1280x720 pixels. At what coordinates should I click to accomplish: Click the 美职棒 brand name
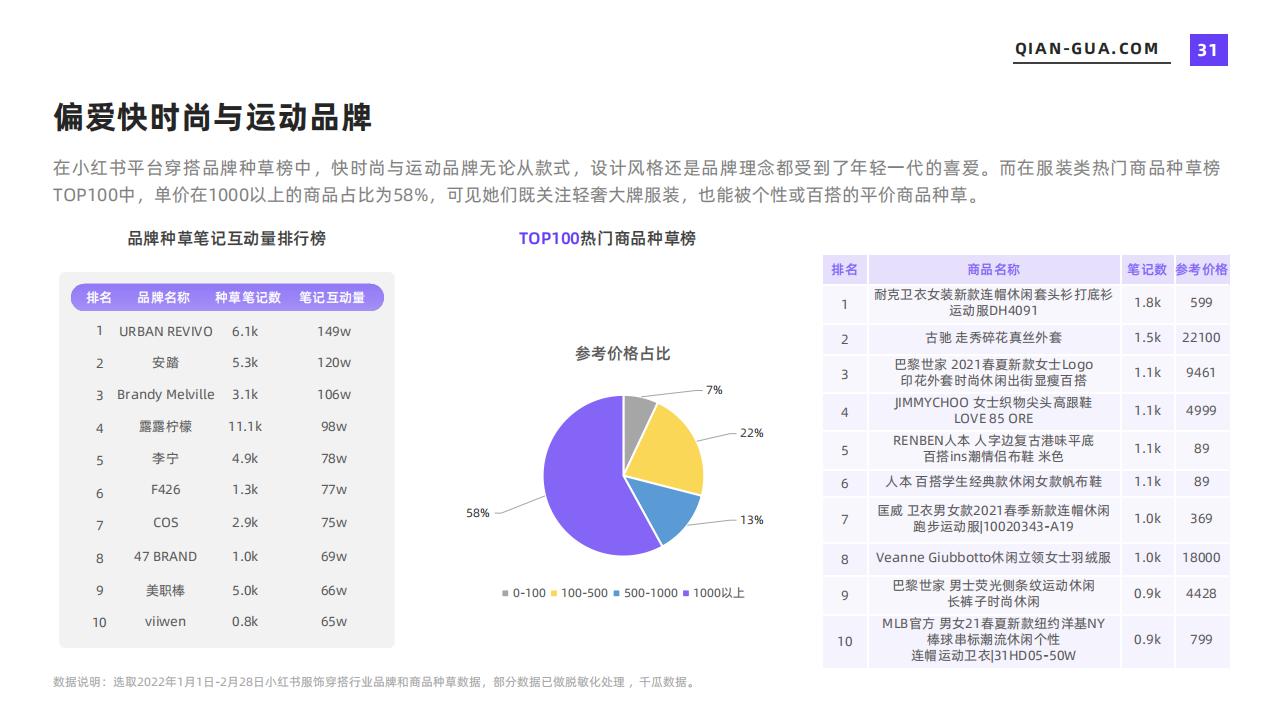tap(166, 590)
